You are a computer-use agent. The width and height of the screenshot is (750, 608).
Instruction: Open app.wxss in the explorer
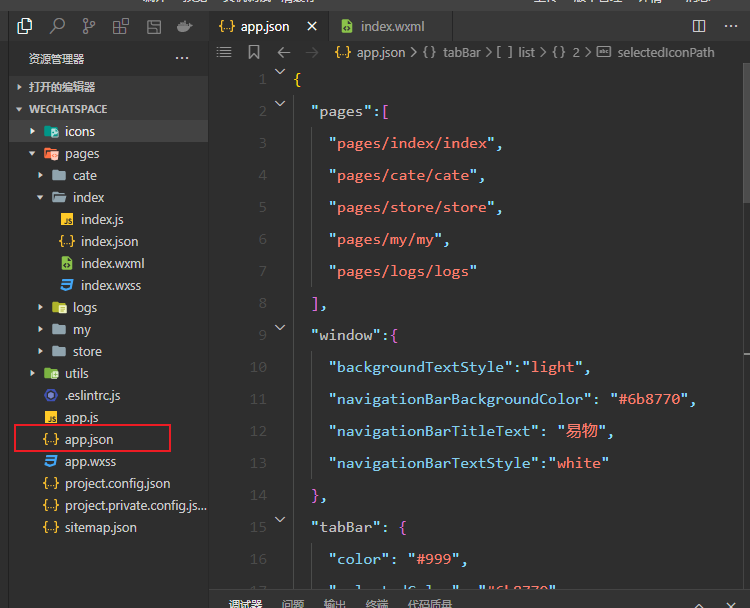tap(109, 461)
